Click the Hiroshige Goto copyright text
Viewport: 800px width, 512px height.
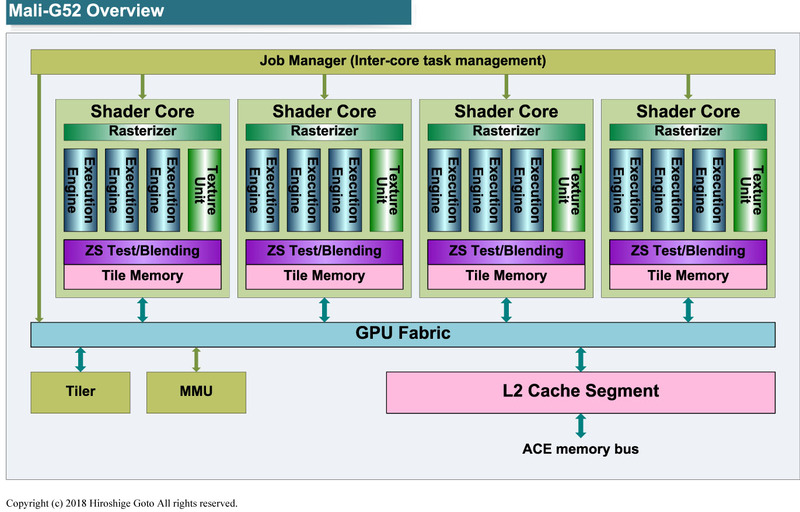coord(121,503)
